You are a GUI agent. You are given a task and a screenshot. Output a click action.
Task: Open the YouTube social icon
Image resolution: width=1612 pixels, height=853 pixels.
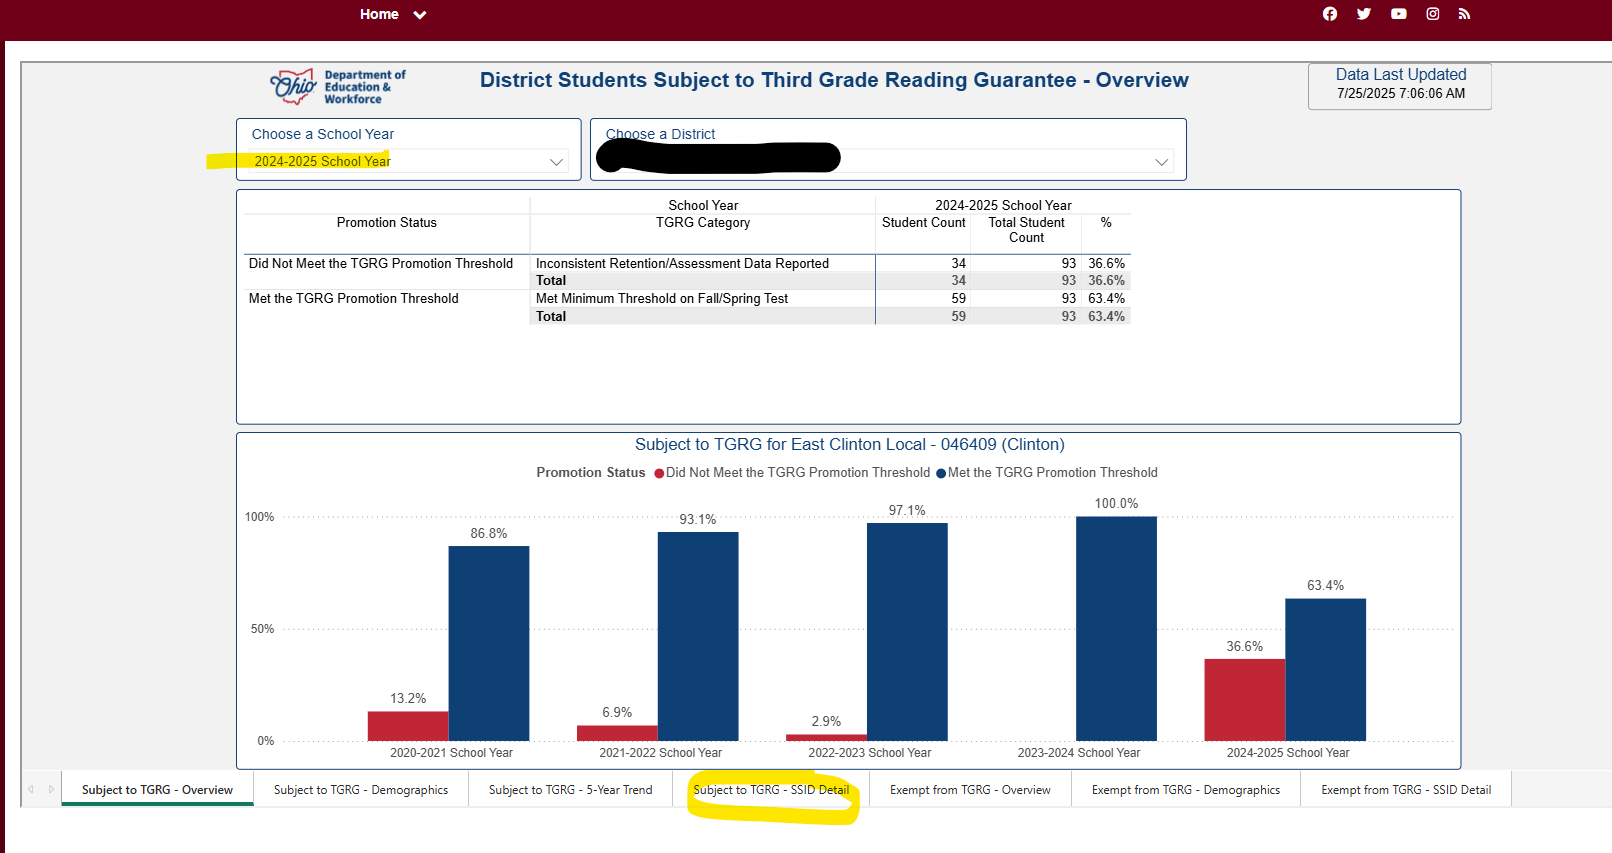[x=1398, y=14]
